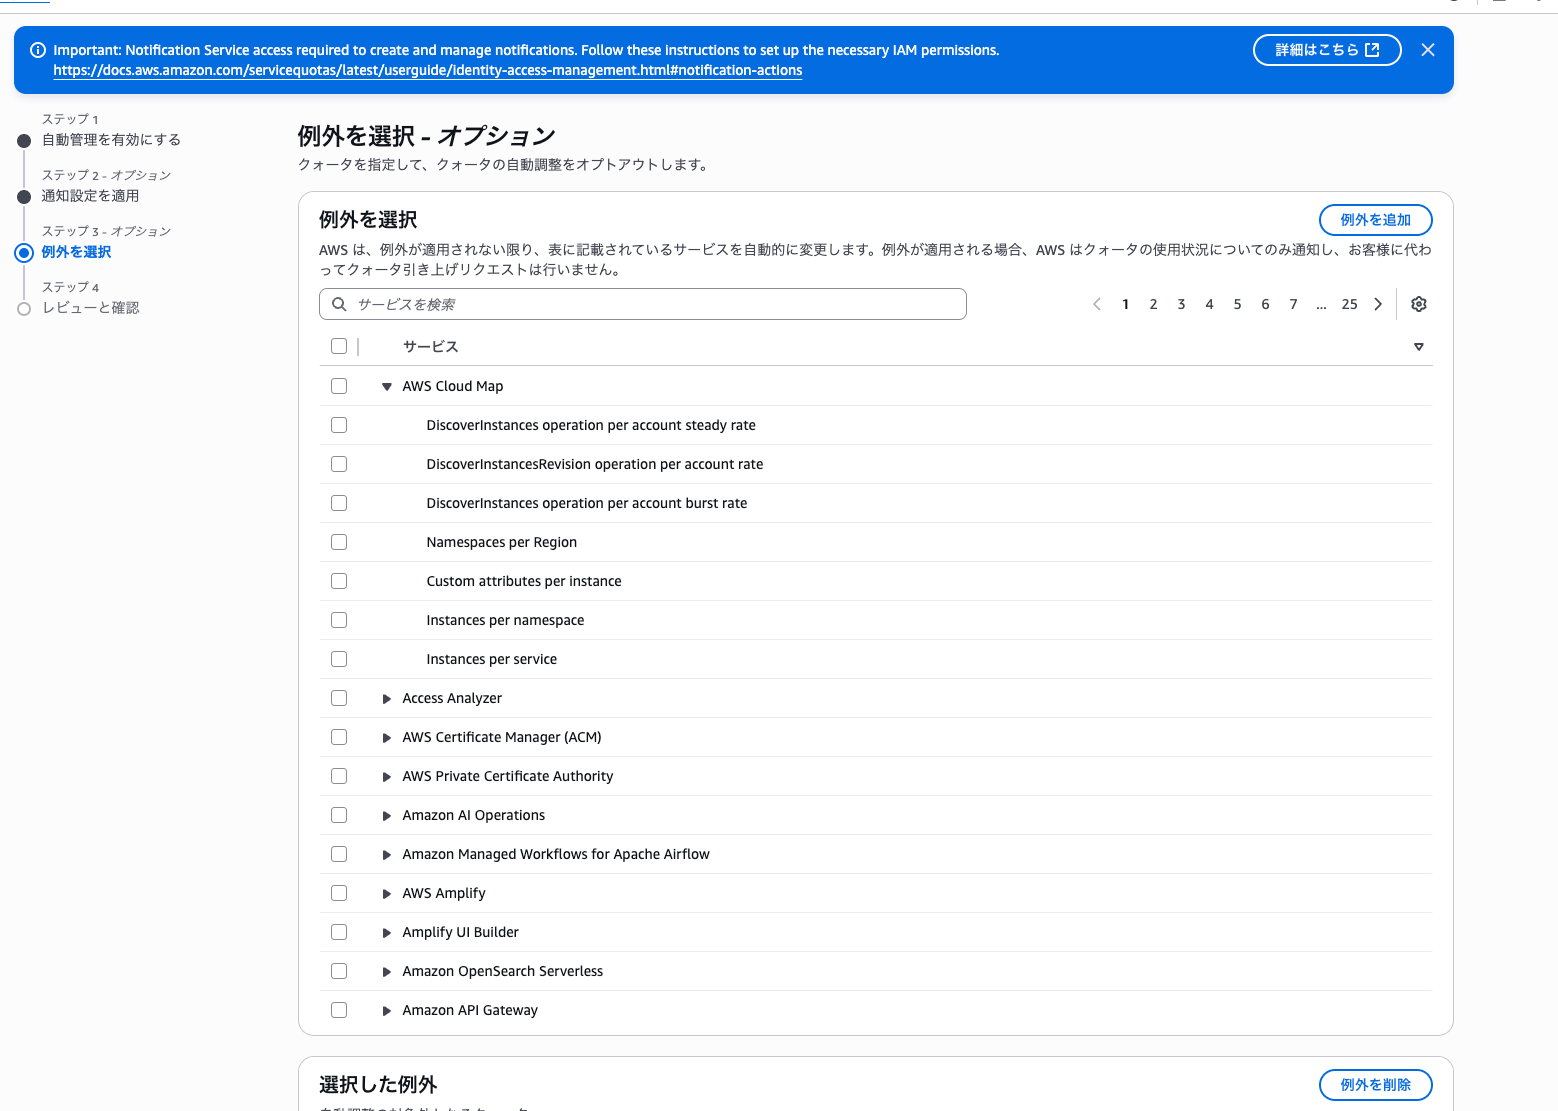This screenshot has width=1558, height=1111.
Task: Expand Amazon Managed Workflows for Apache Airflow
Action: 386,855
